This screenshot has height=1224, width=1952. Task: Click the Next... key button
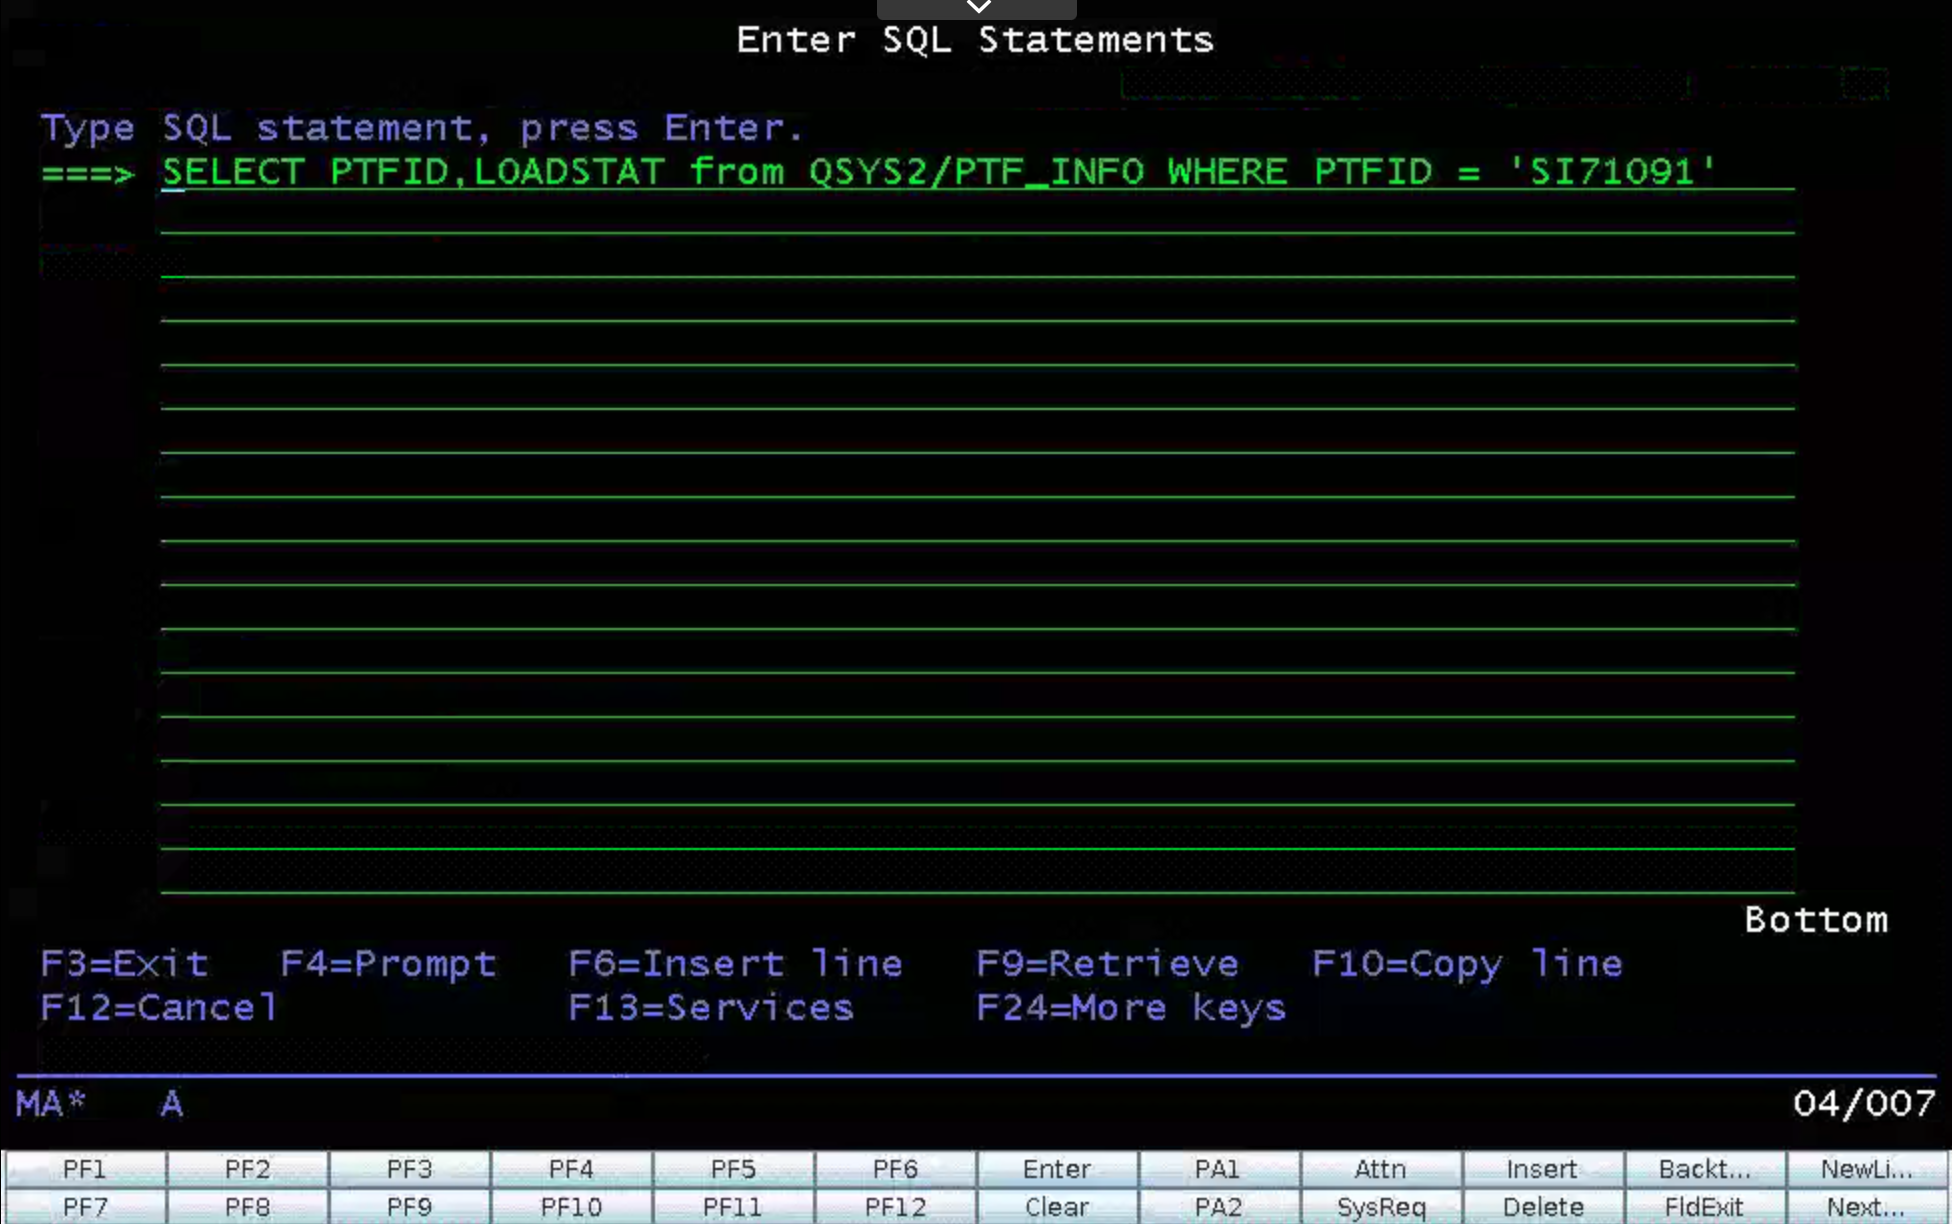click(x=1867, y=1206)
